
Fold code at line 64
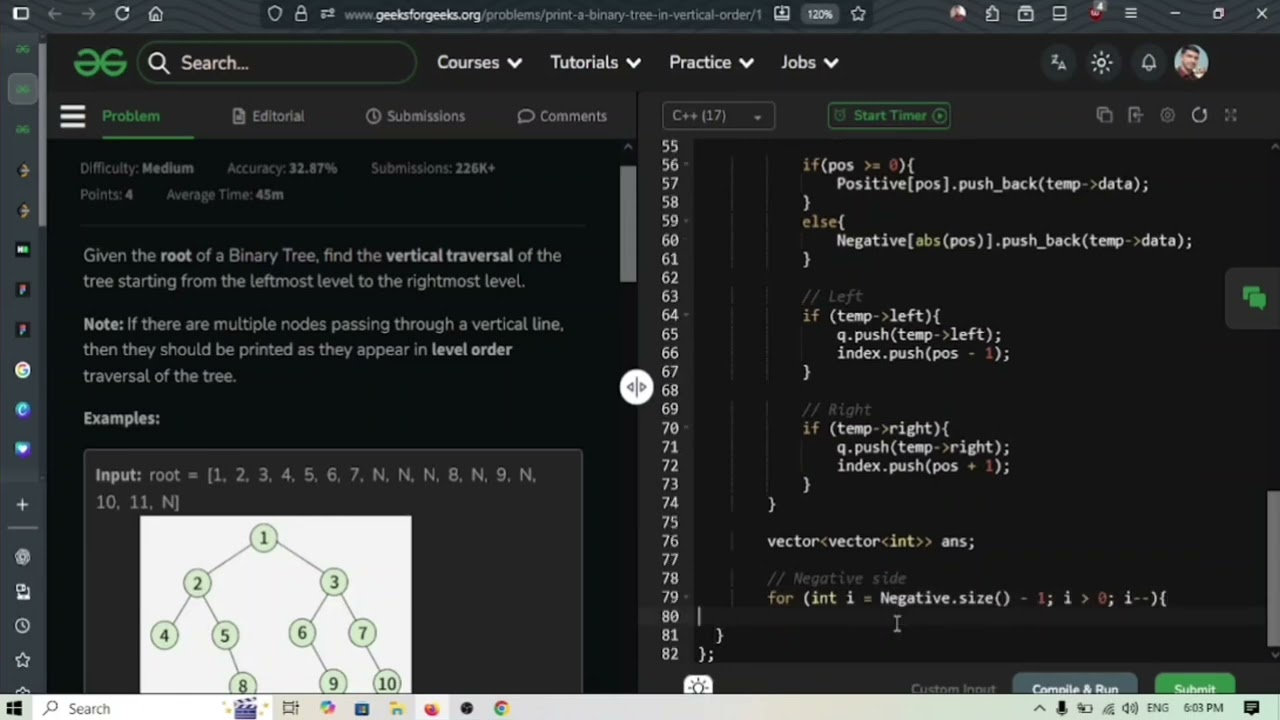coord(685,316)
